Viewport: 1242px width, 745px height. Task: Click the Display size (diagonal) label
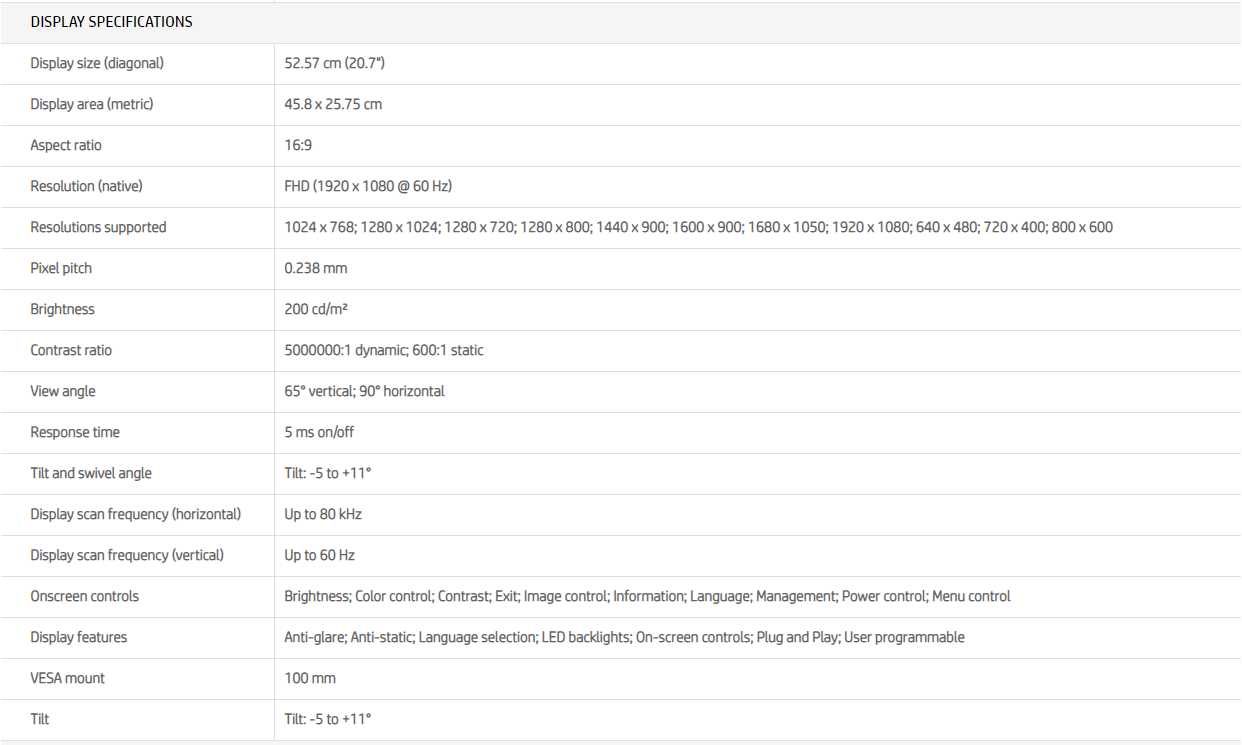(97, 63)
